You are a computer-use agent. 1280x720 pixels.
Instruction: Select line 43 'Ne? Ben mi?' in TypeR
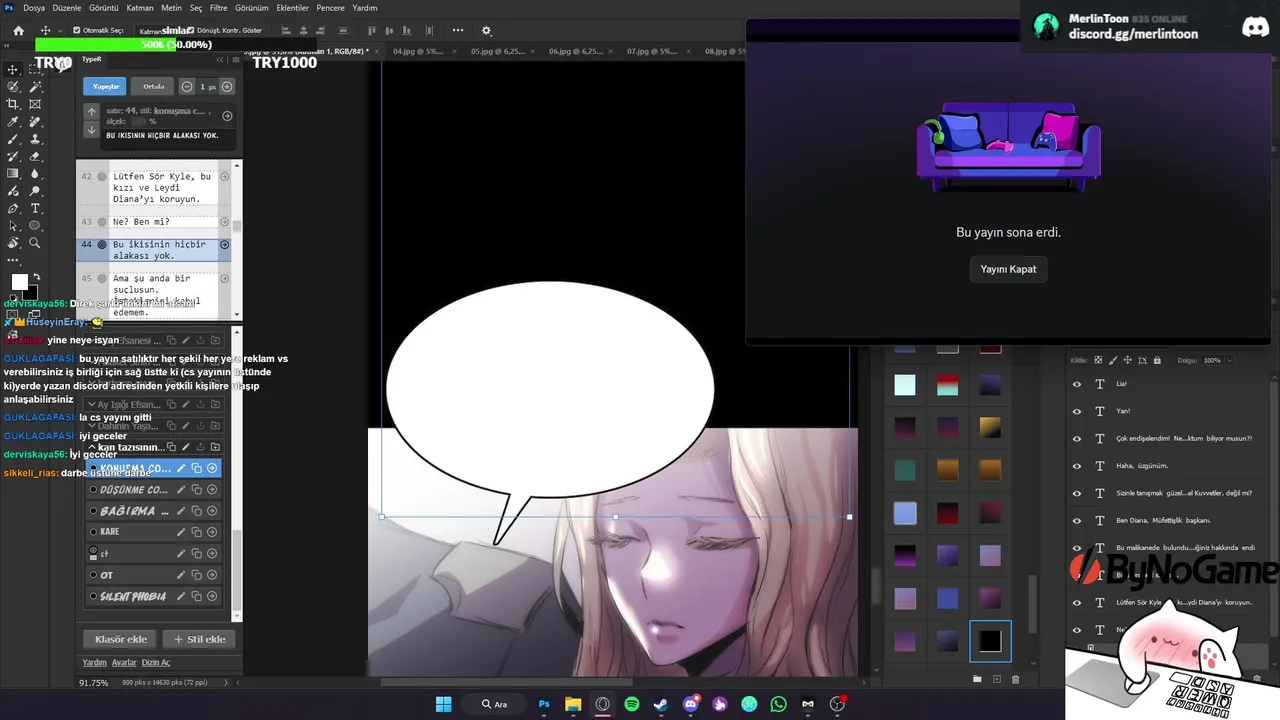[x=154, y=222]
